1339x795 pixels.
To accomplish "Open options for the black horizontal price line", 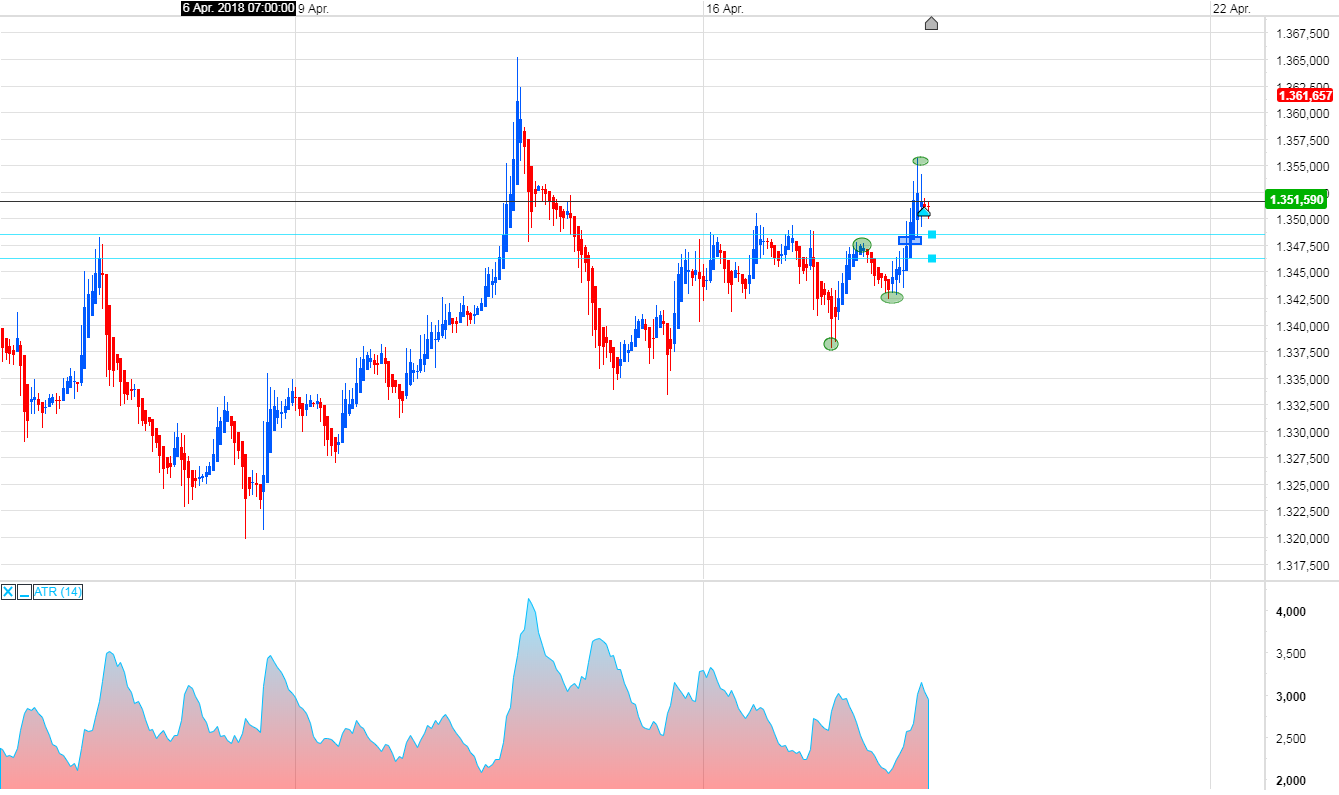I will coord(400,200).
